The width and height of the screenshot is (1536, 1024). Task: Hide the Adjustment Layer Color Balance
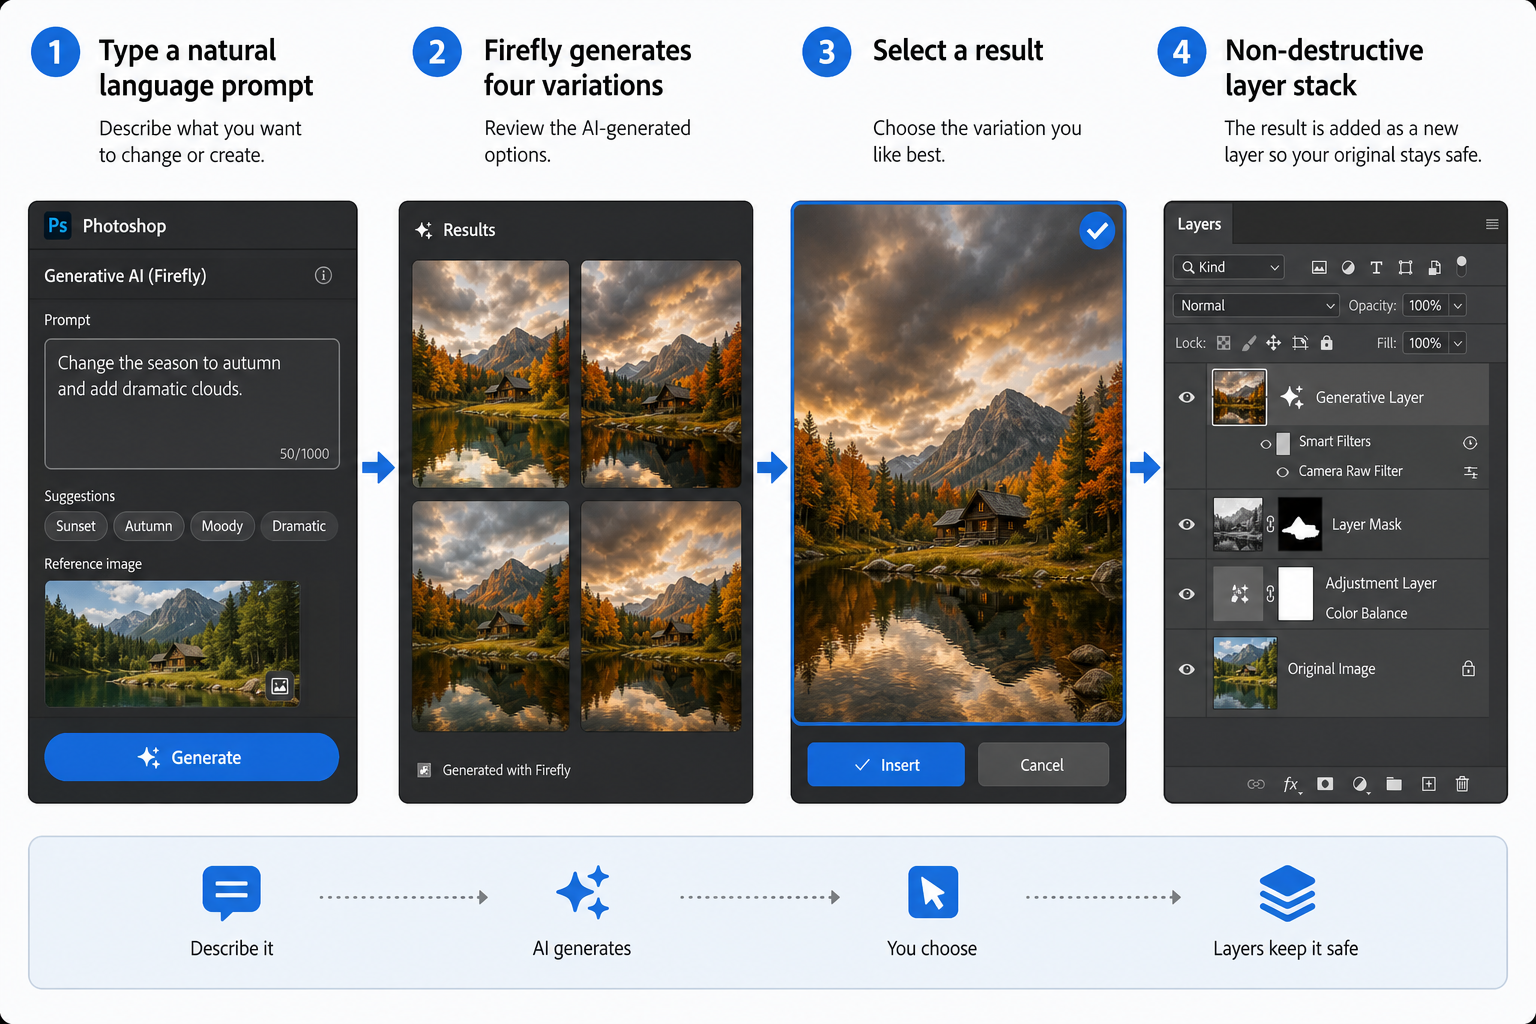point(1187,594)
